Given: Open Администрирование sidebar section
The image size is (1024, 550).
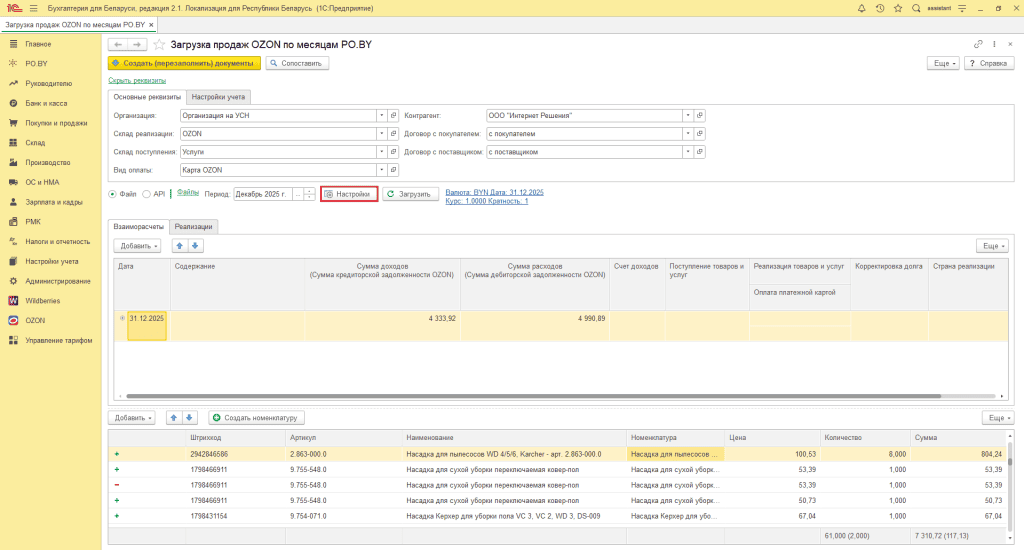Looking at the screenshot, I should (x=57, y=282).
